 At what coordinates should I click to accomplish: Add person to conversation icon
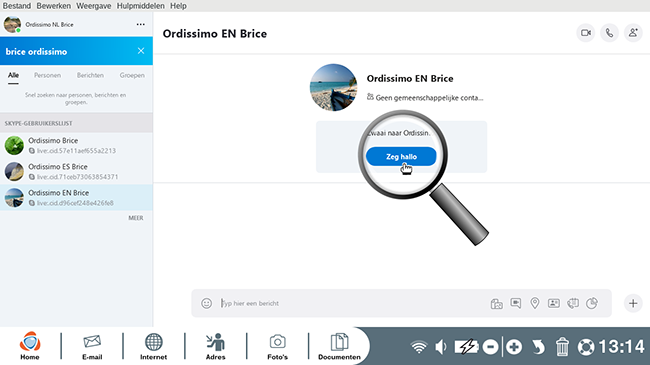point(633,33)
